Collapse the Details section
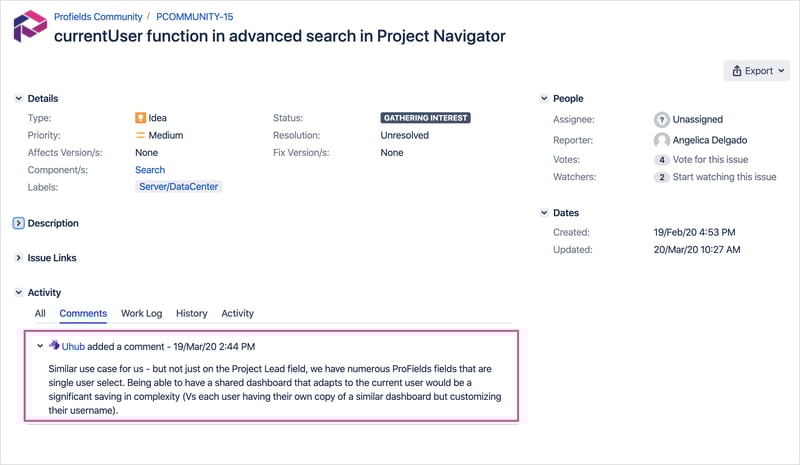This screenshot has width=800, height=465. [x=18, y=99]
